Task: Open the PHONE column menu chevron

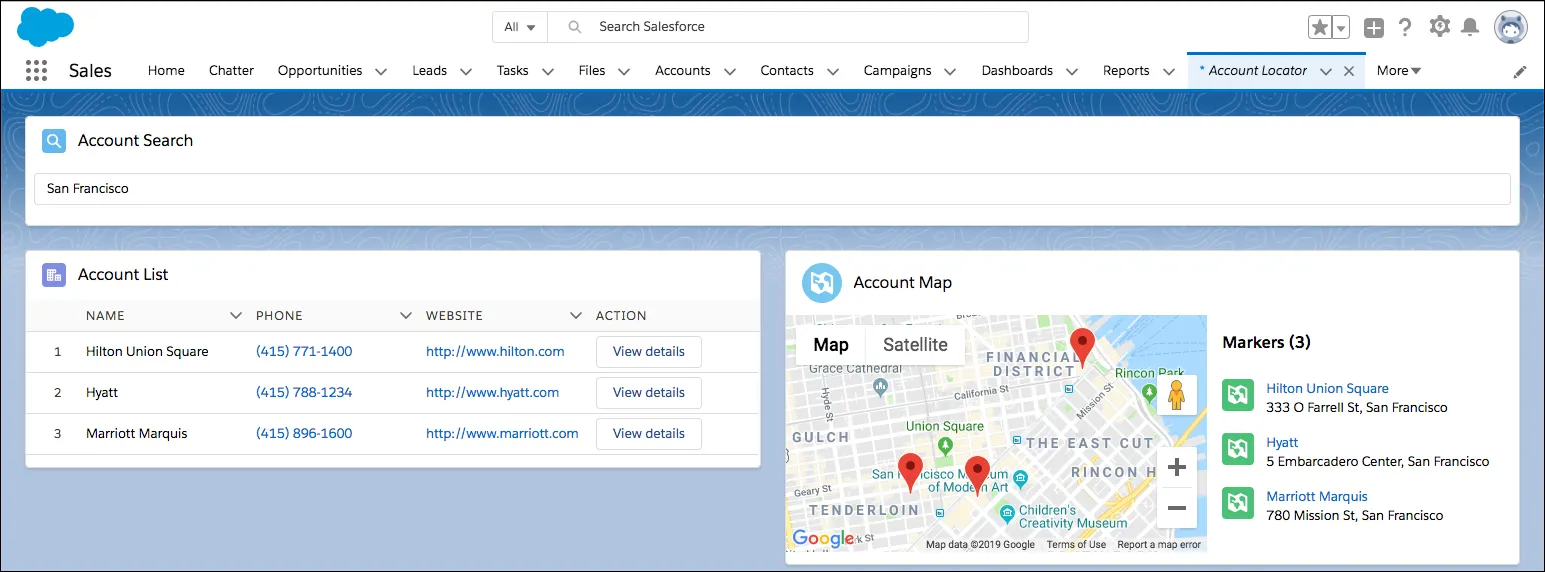Action: point(406,315)
